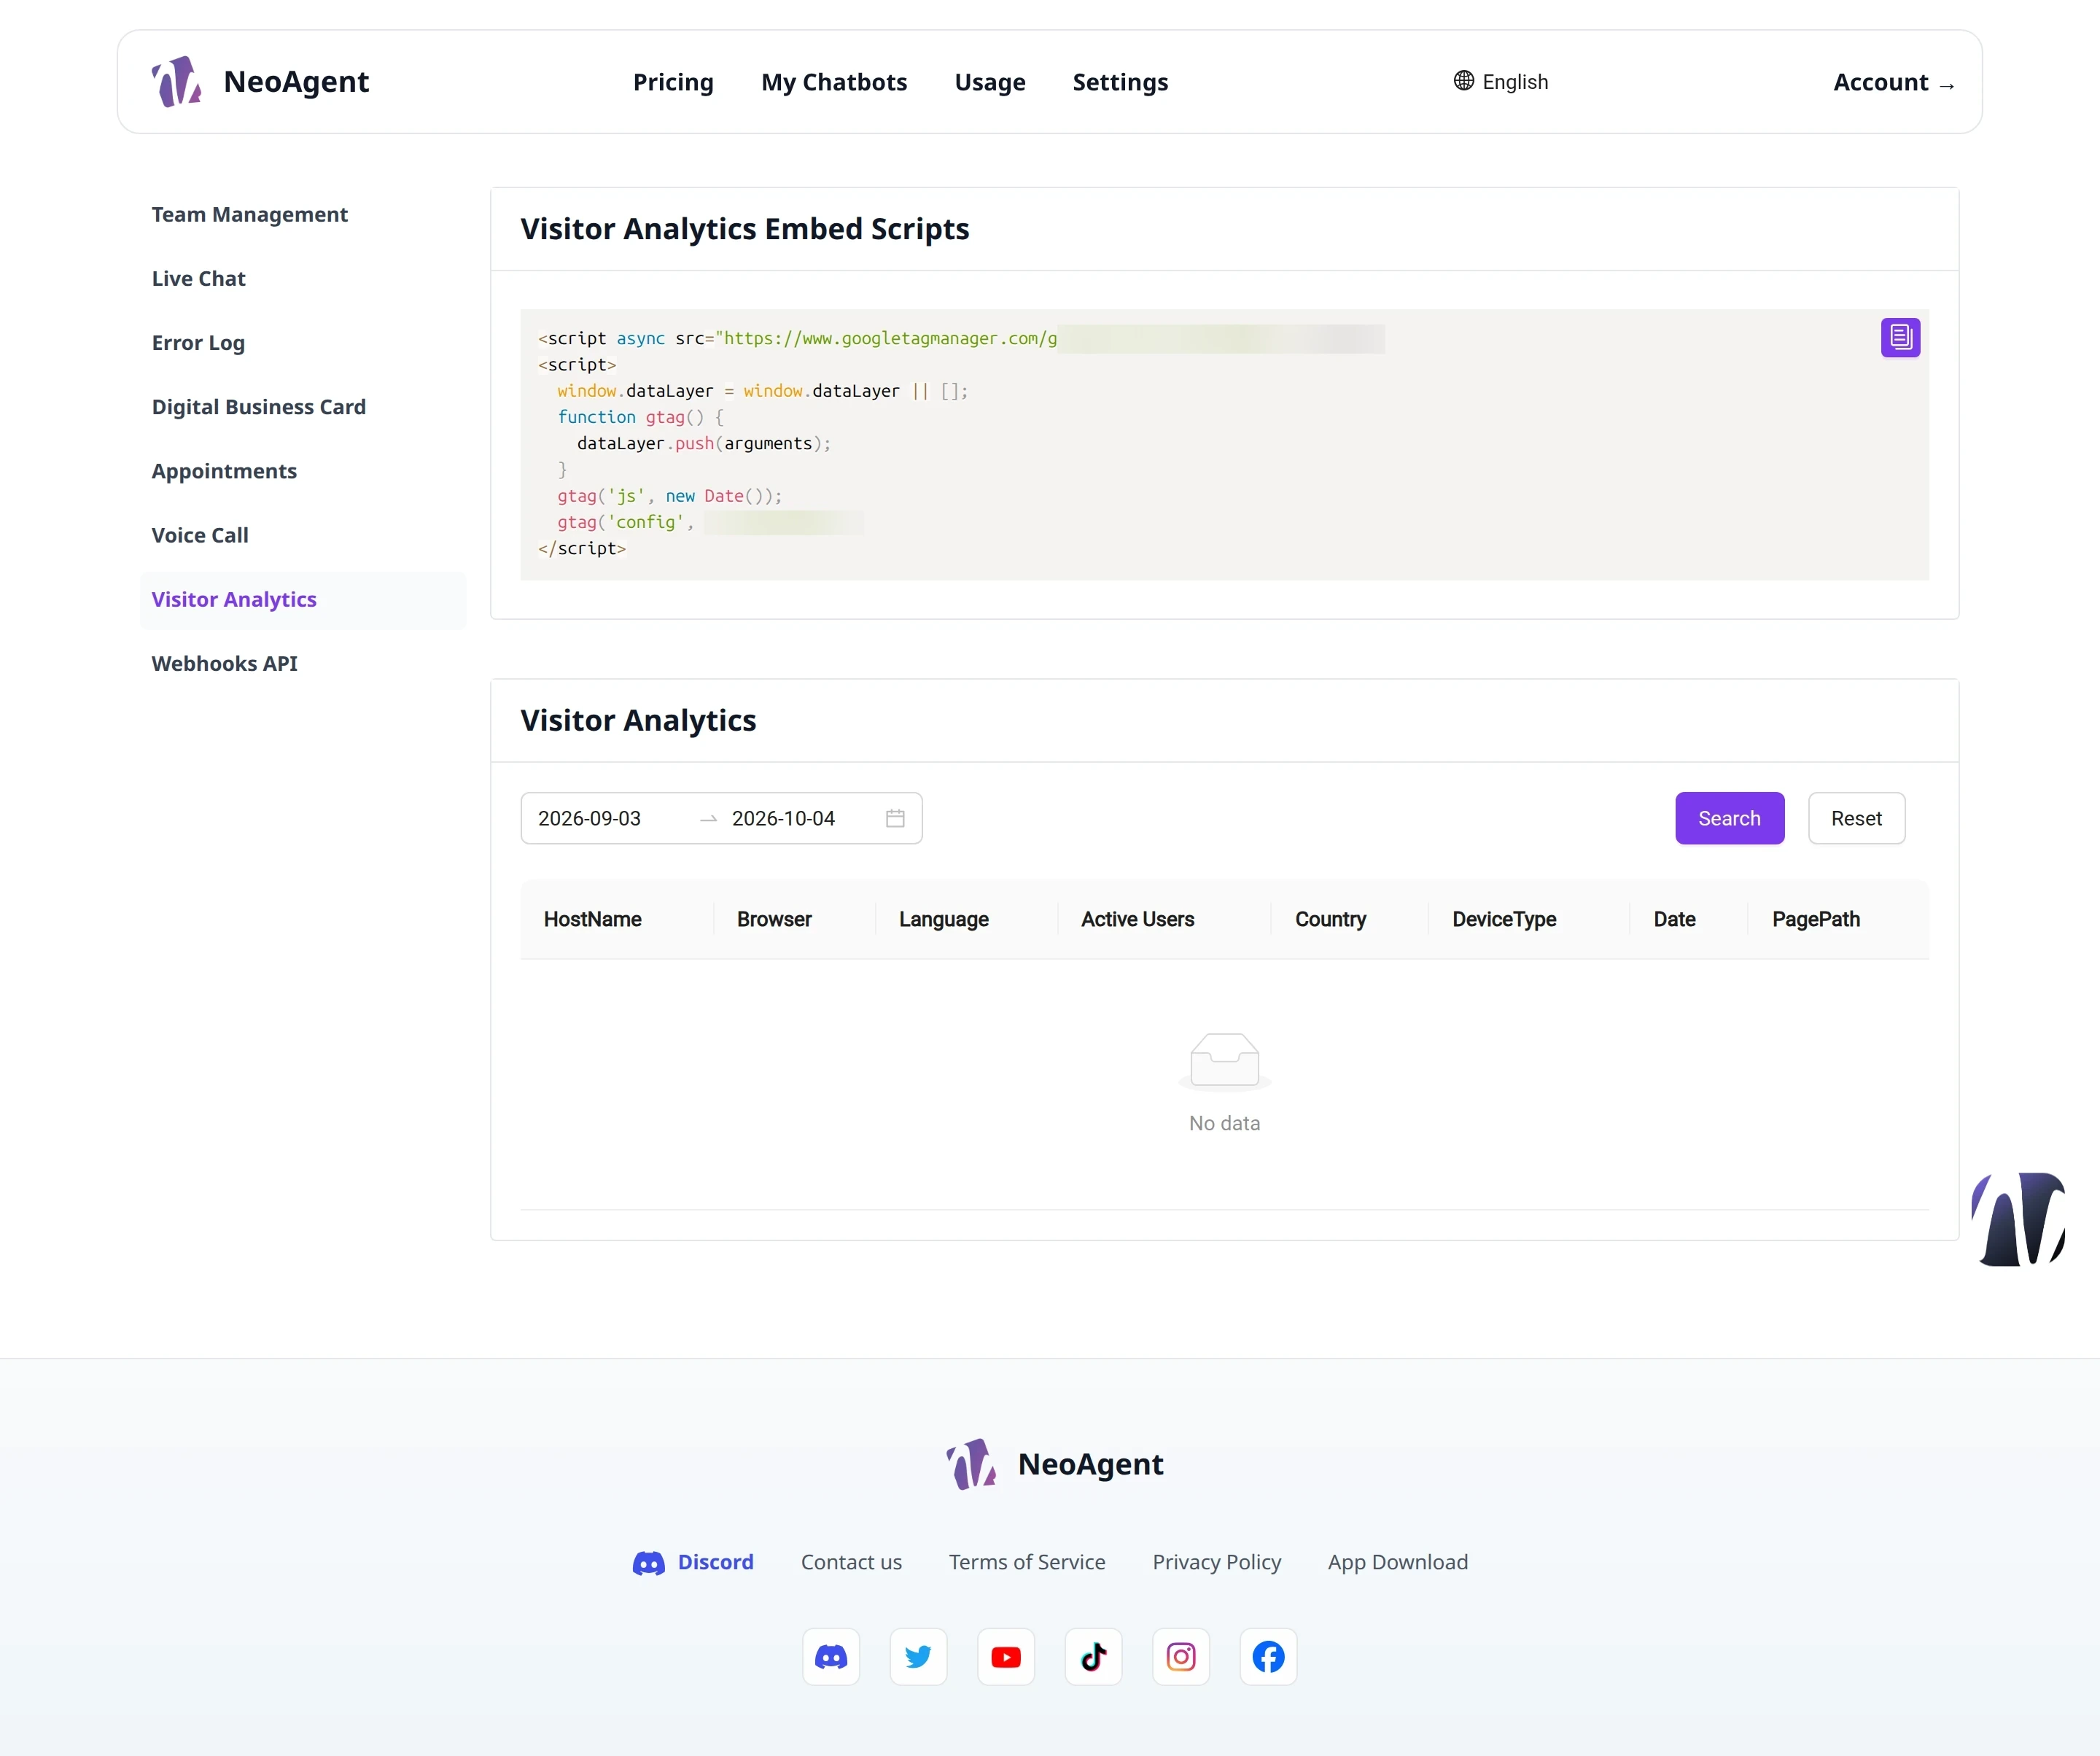The height and width of the screenshot is (1756, 2100).
Task: Open the English language selector
Action: [x=1501, y=82]
